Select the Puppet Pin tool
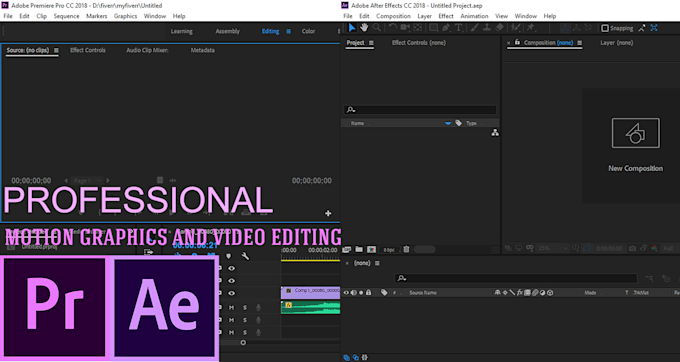Image resolution: width=680 pixels, height=362 pixels. pos(530,28)
